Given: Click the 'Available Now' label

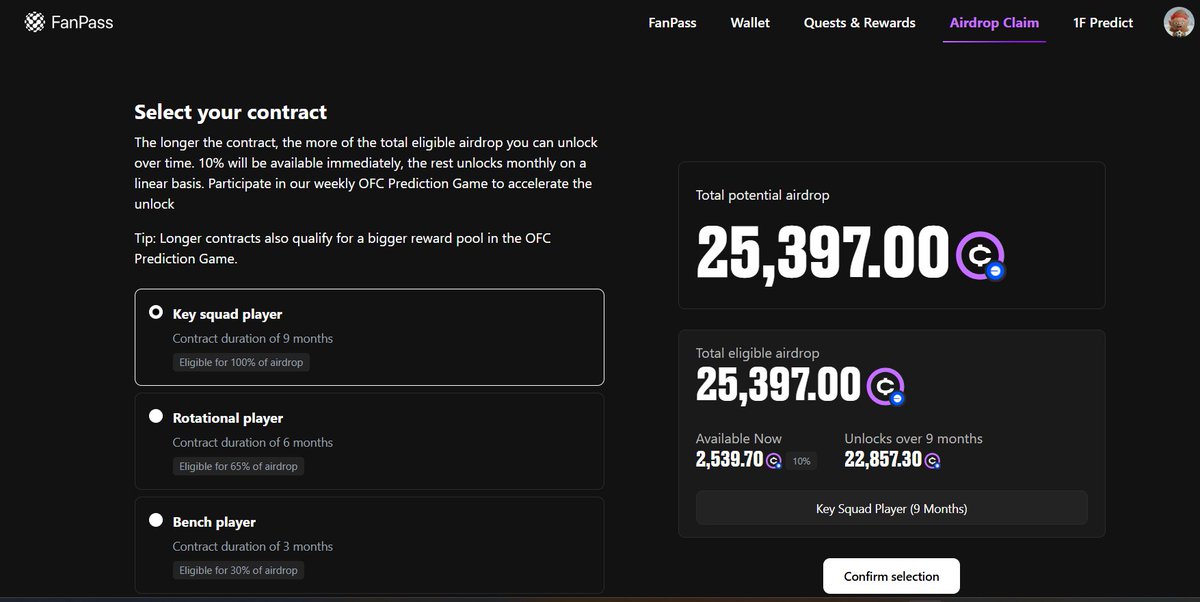Looking at the screenshot, I should 739,438.
